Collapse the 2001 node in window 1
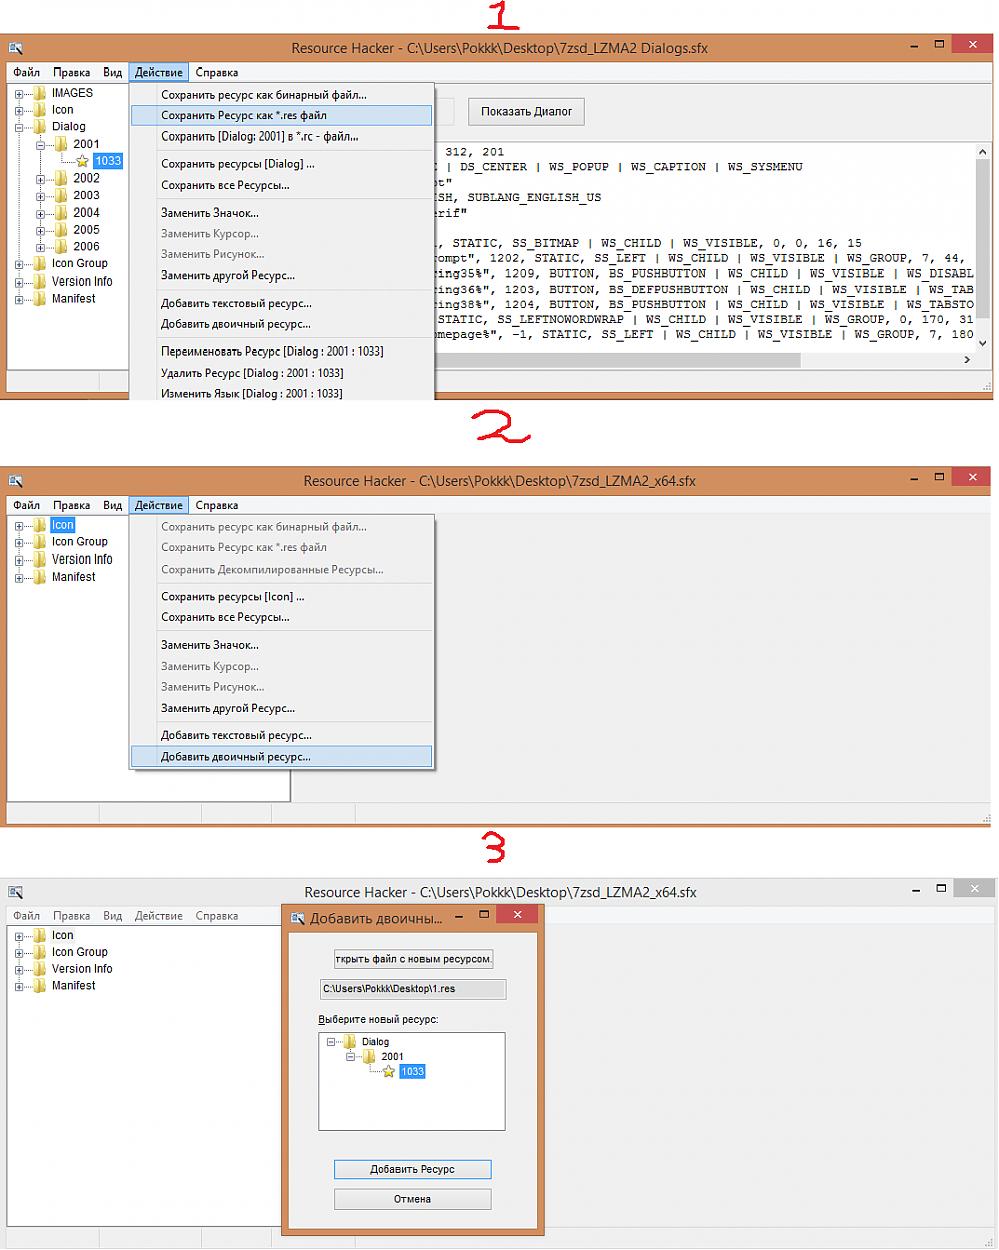This screenshot has width=999, height=1250. 41,145
